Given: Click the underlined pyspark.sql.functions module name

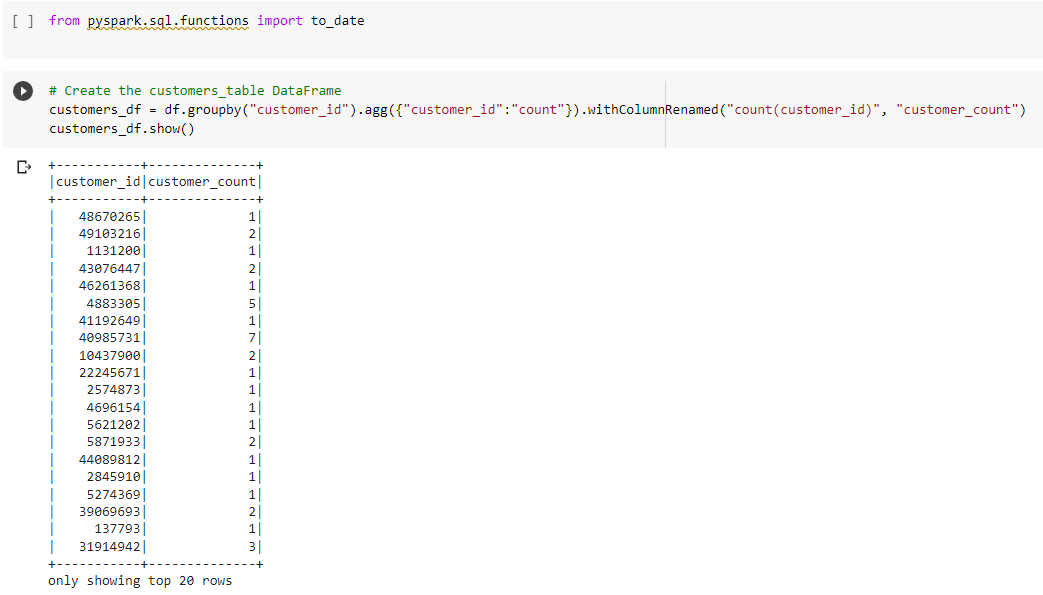Looking at the screenshot, I should point(166,20).
